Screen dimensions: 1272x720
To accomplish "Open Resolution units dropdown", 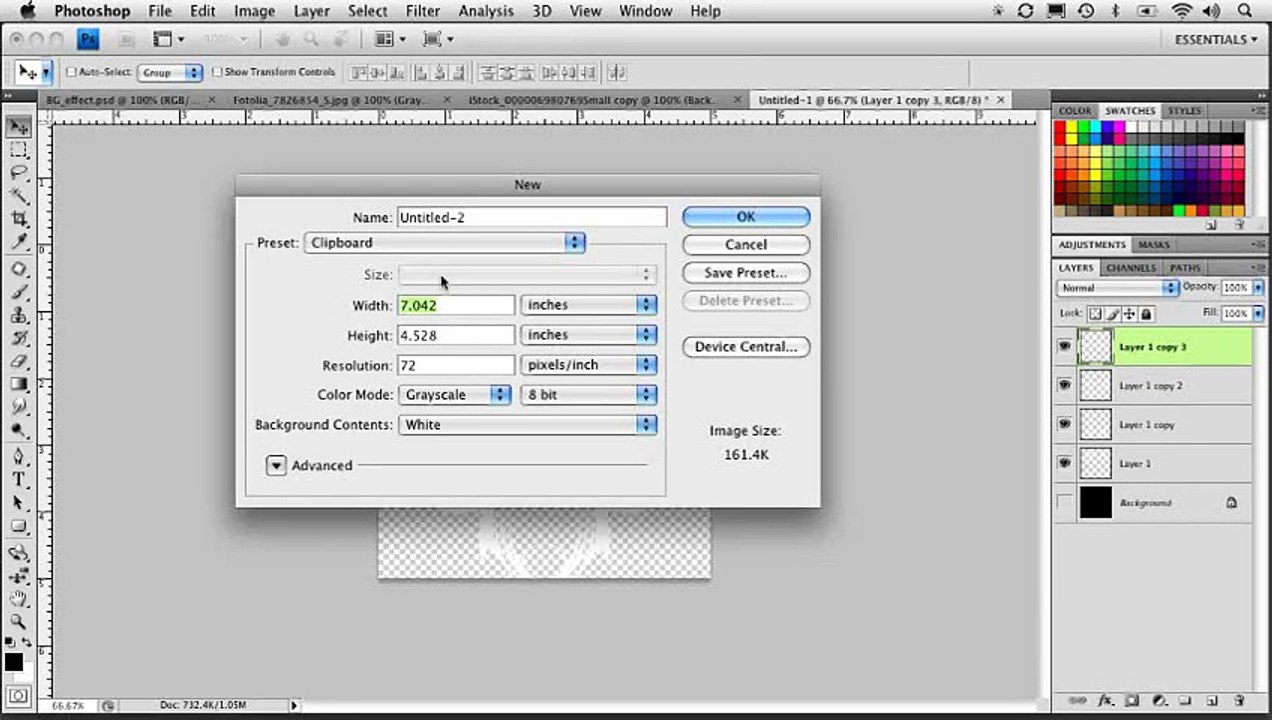I will point(589,365).
